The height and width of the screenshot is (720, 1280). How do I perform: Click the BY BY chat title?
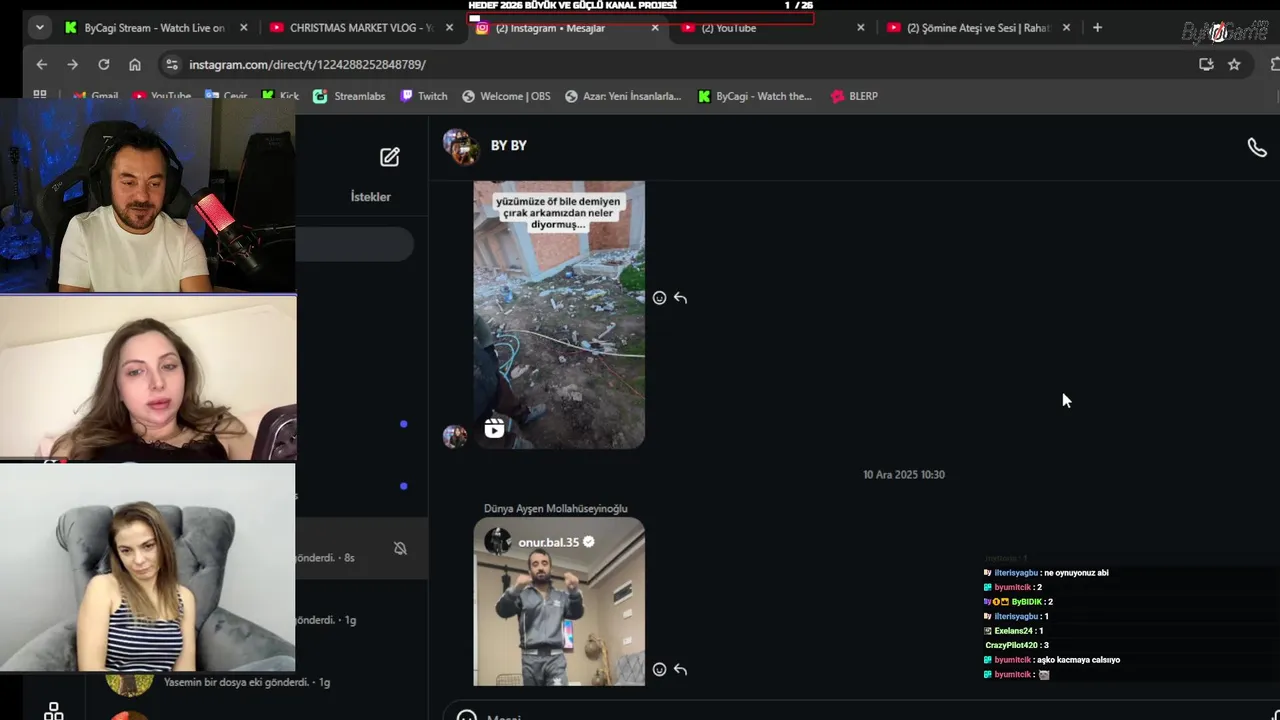(x=509, y=146)
